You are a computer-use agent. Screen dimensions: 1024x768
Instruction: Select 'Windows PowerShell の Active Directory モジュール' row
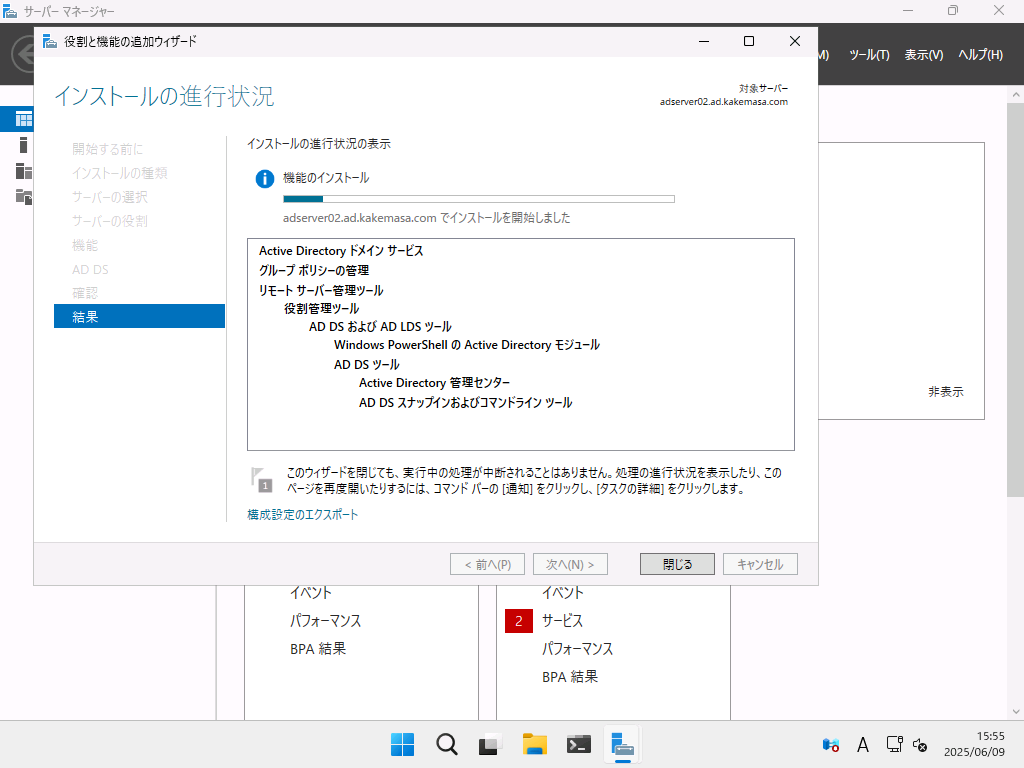467,345
